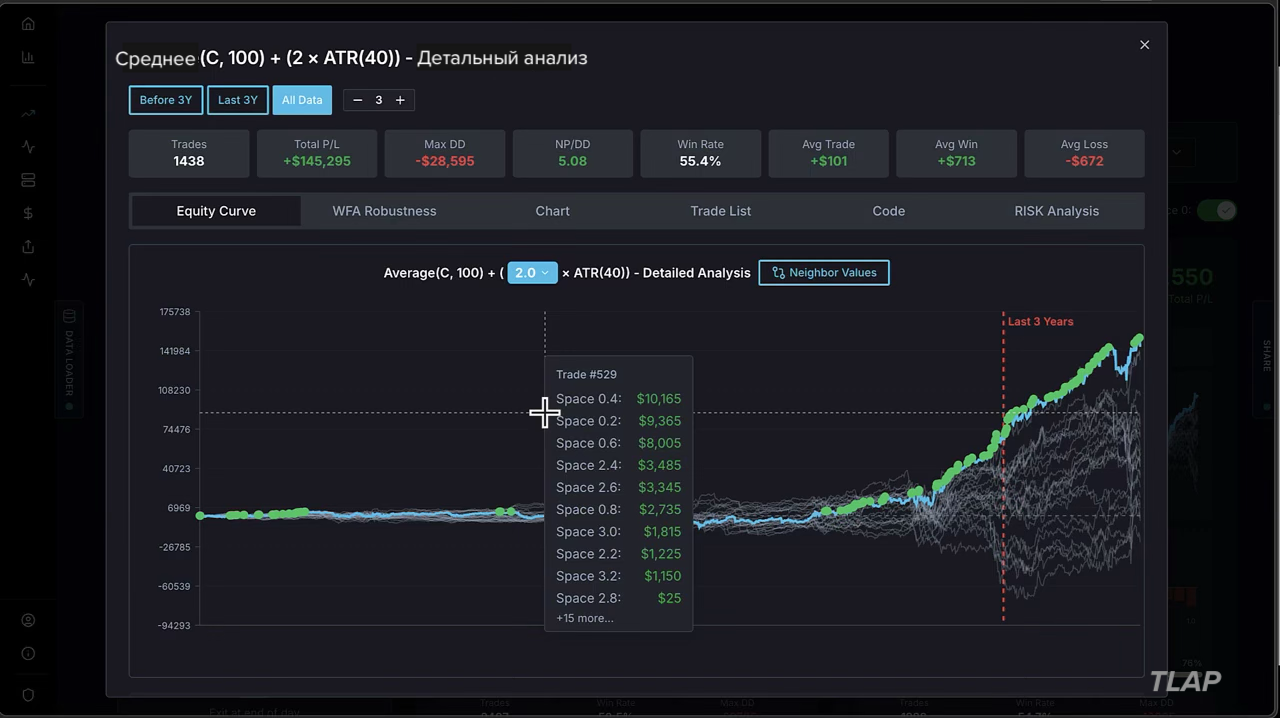
Task: Click the Win Rate 55.4% card
Action: (x=700, y=153)
